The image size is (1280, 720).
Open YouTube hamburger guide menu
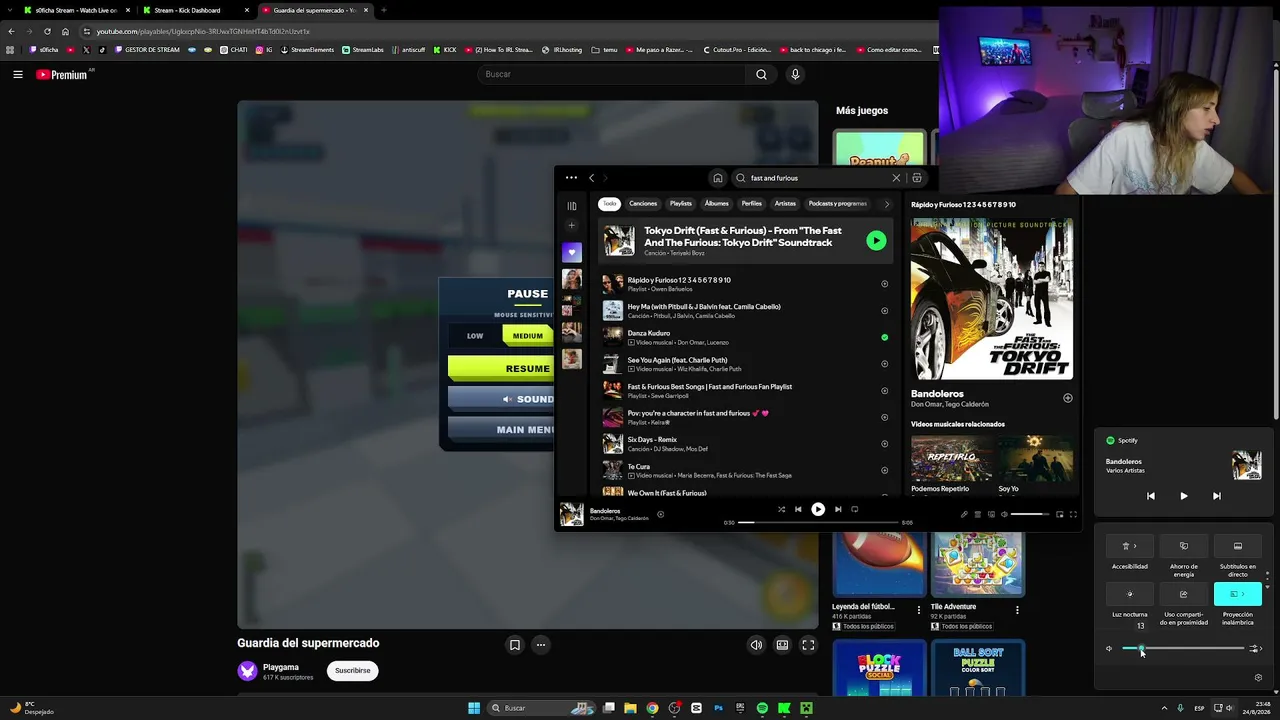17,74
